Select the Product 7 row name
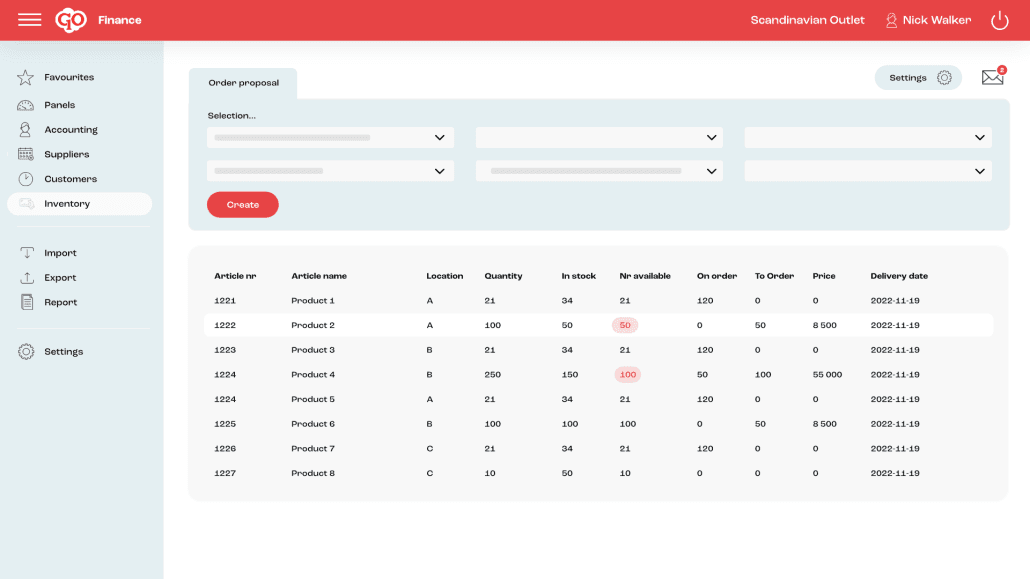 tap(313, 449)
